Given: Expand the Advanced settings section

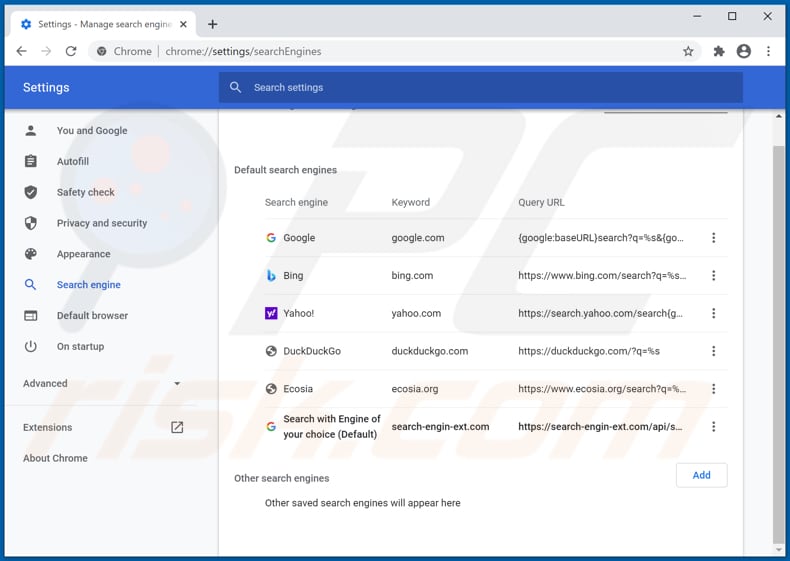Looking at the screenshot, I should (x=102, y=384).
